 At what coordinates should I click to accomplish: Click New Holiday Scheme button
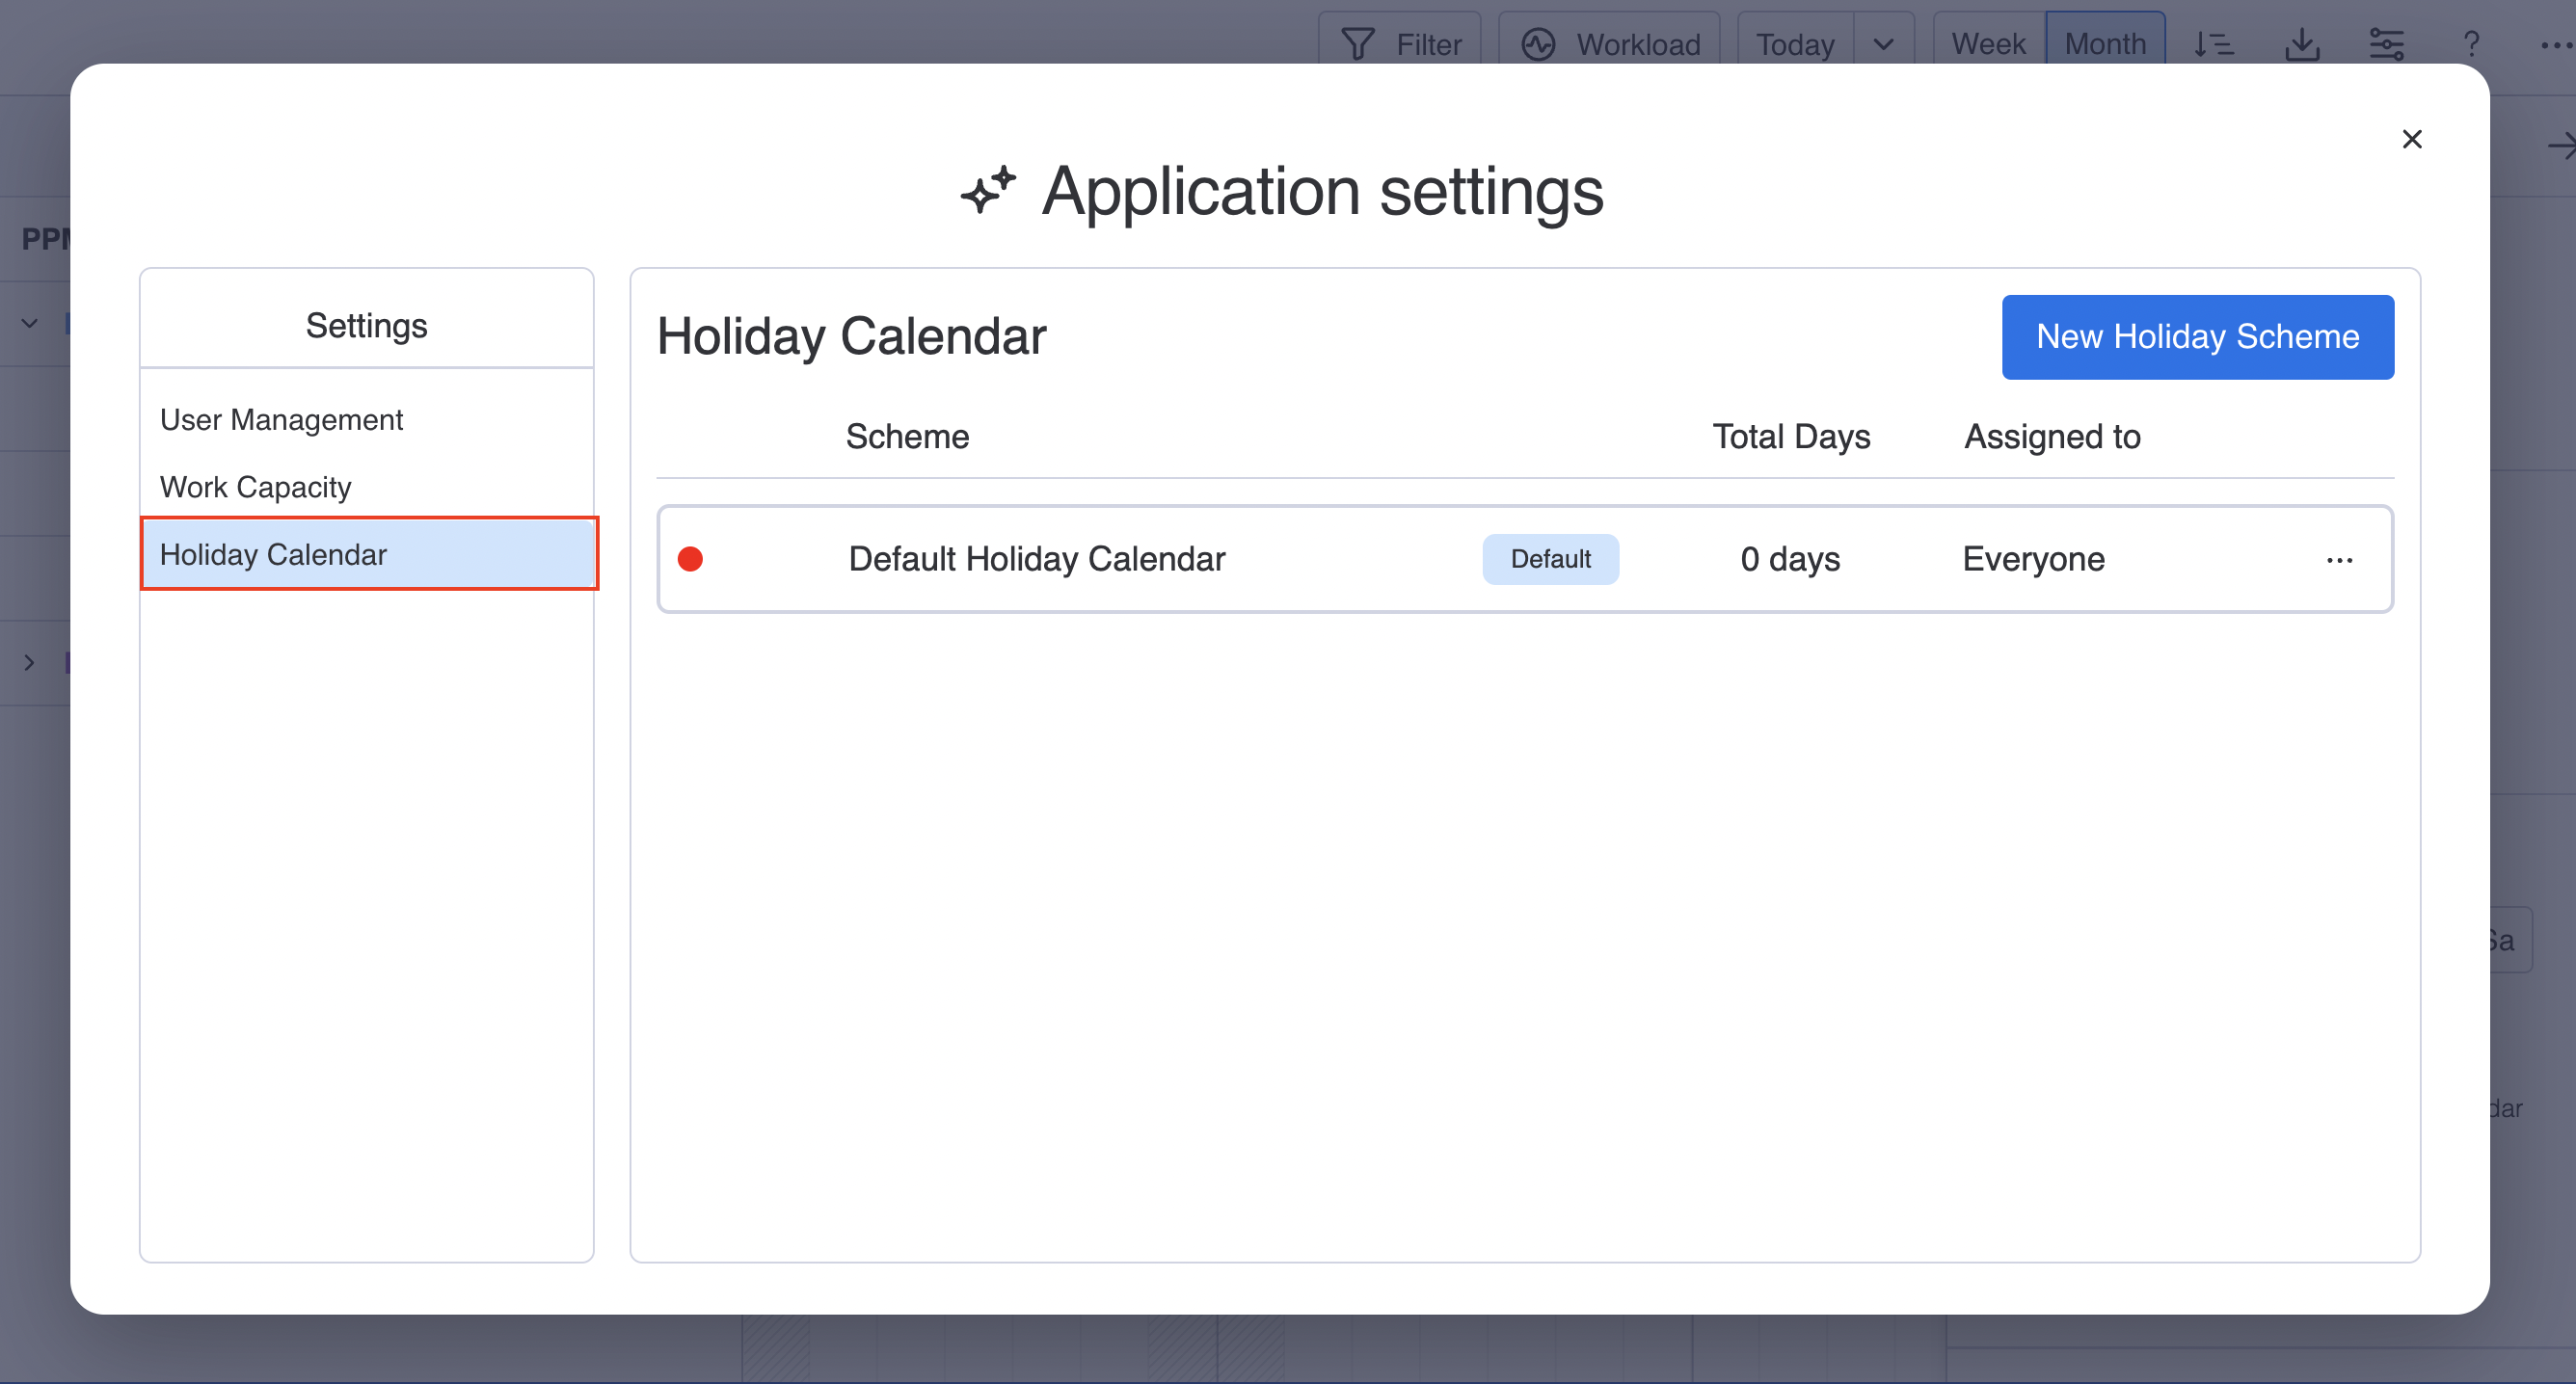pos(2197,337)
